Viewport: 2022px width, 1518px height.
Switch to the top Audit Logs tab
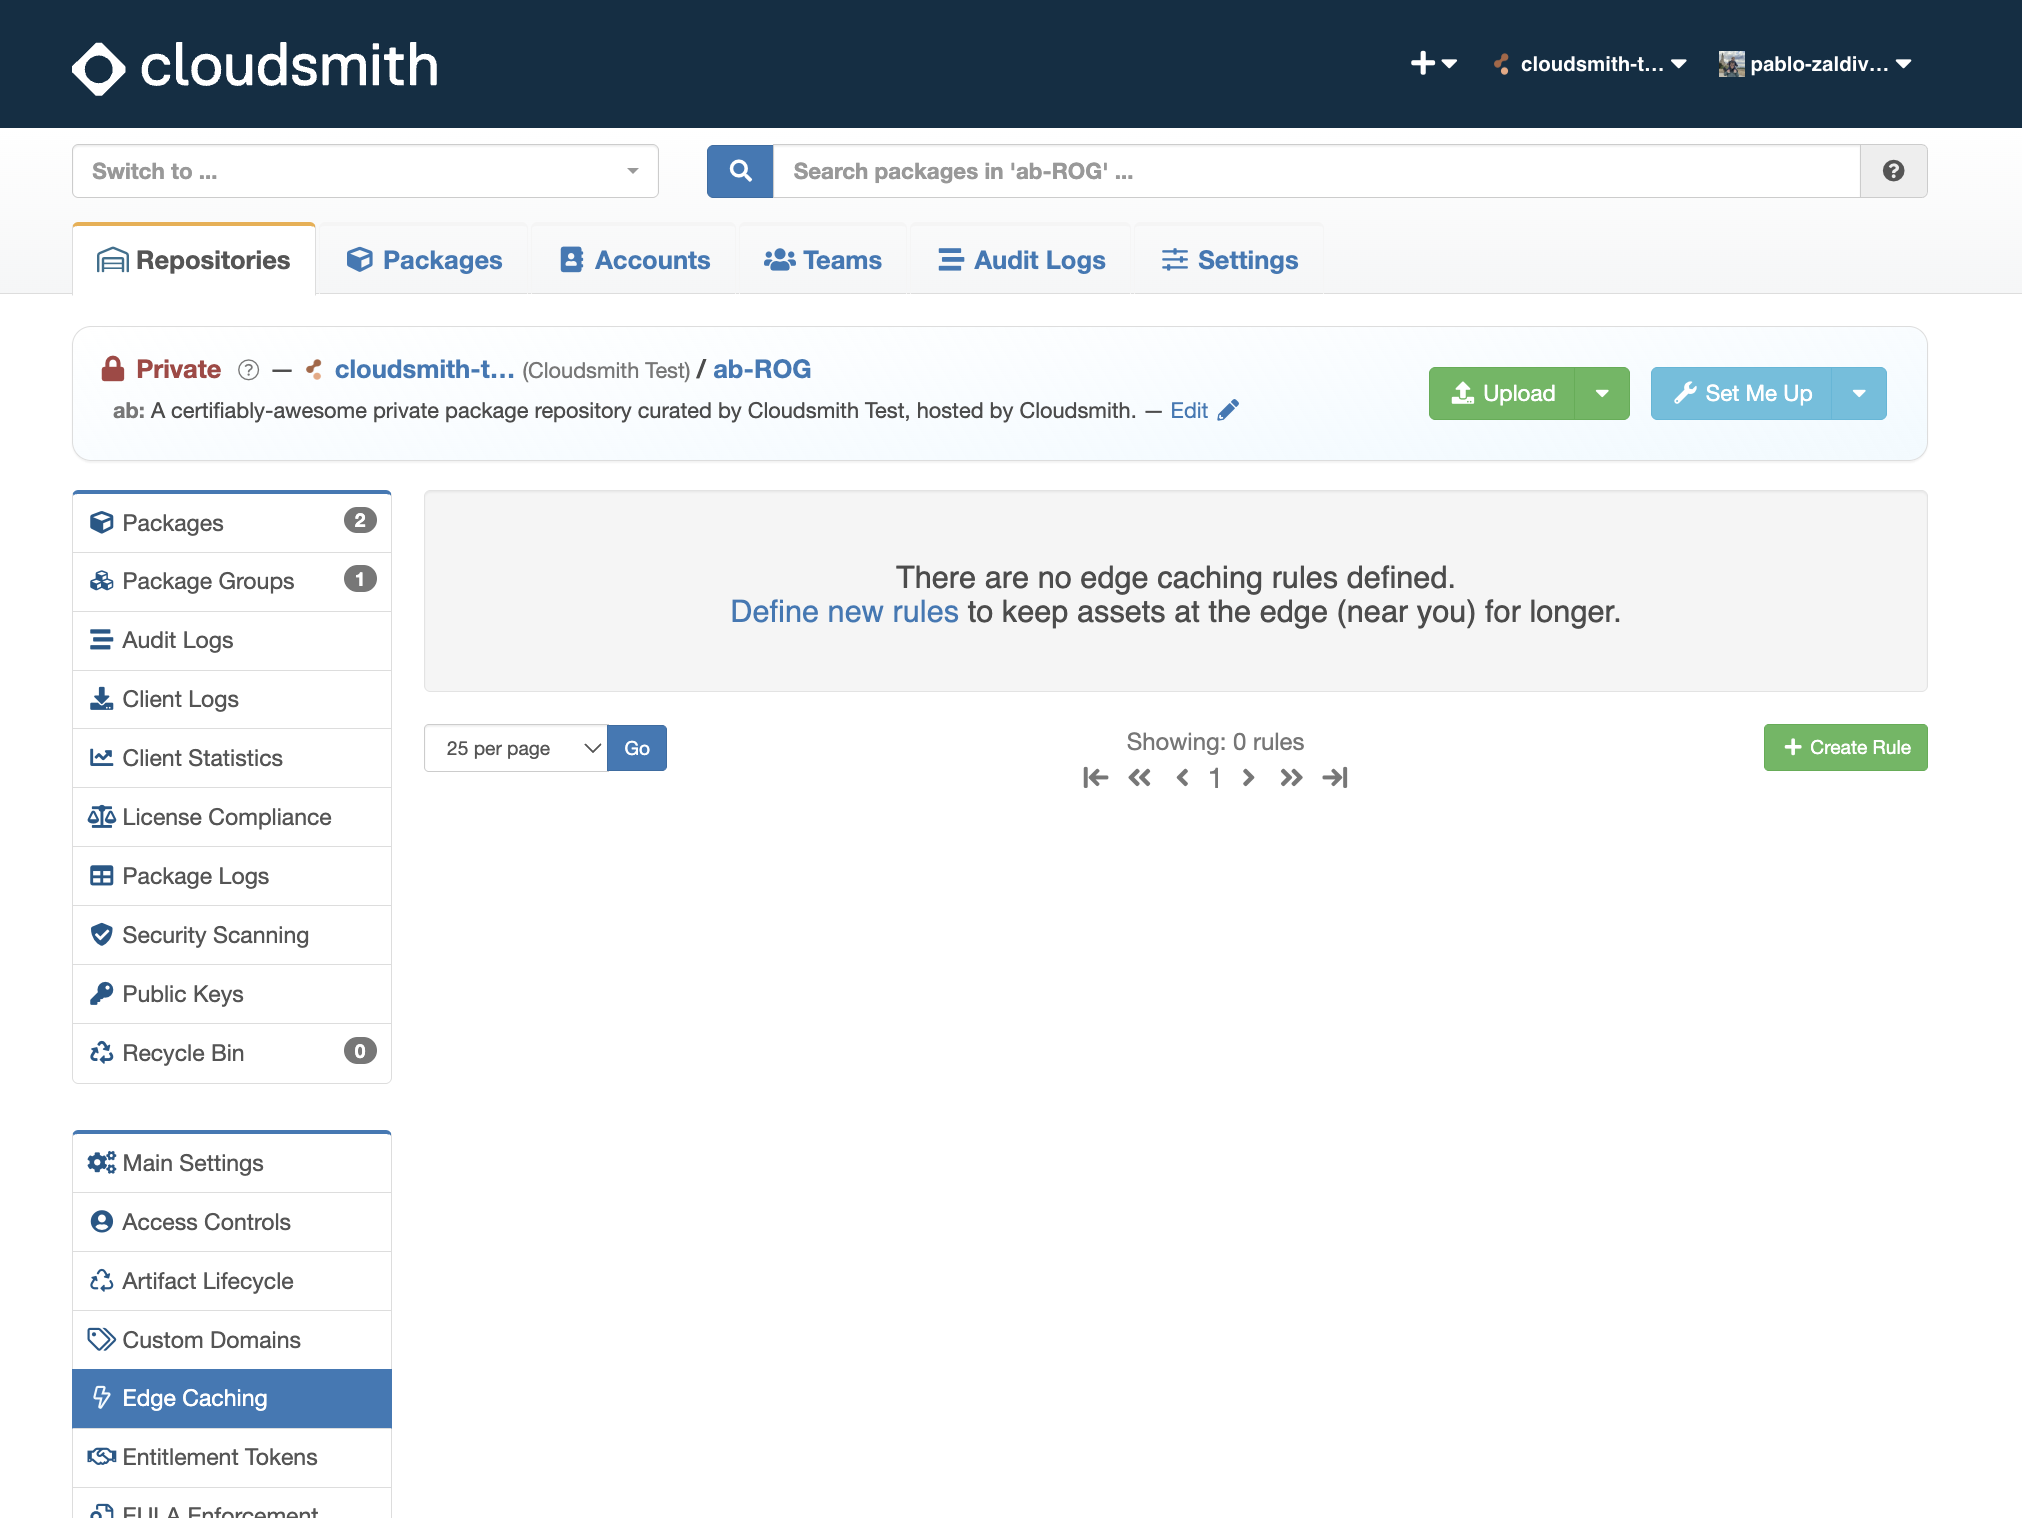click(1022, 260)
